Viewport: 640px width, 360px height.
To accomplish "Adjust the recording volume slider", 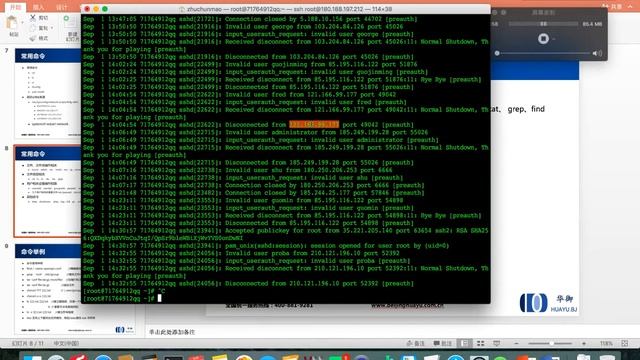I will (x=543, y=53).
